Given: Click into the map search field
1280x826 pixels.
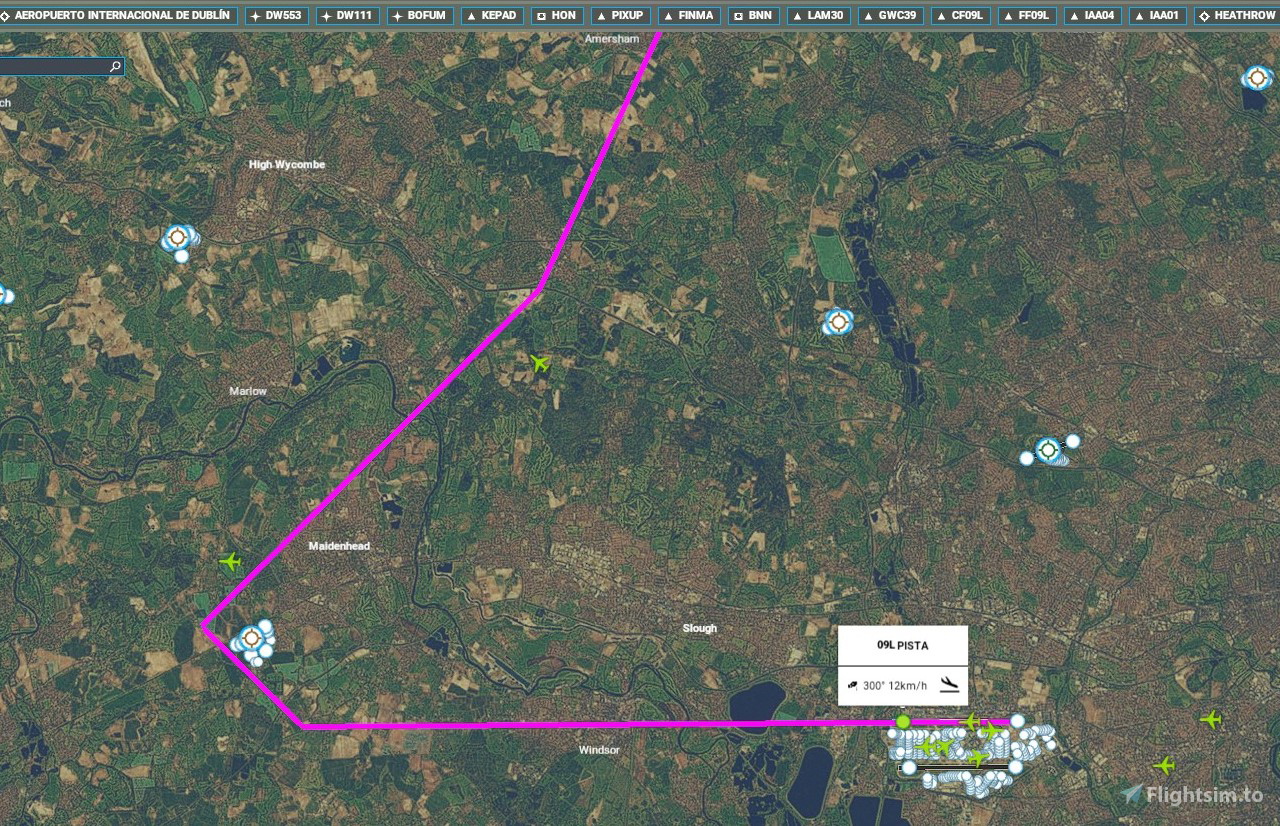Looking at the screenshot, I should [x=55, y=67].
